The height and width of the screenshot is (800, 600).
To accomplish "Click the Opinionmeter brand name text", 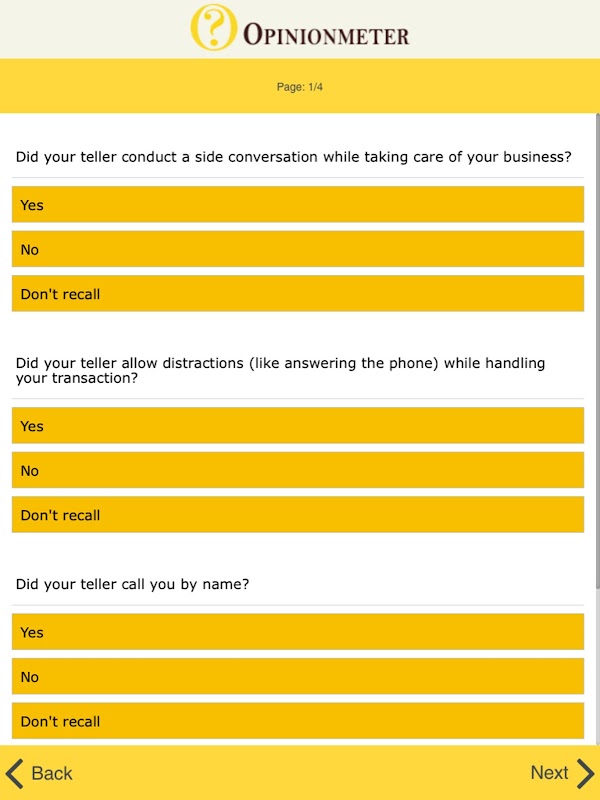I will click(x=326, y=36).
